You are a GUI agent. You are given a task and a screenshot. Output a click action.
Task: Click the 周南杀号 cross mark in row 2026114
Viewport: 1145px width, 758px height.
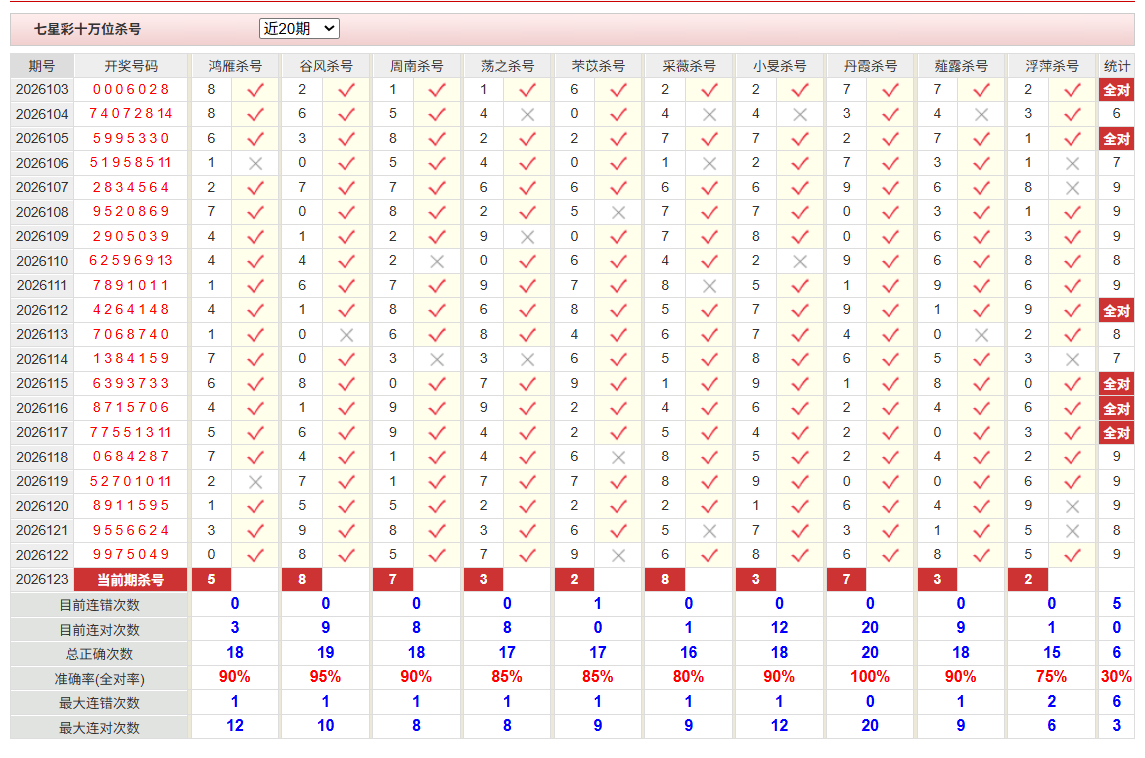point(437,359)
